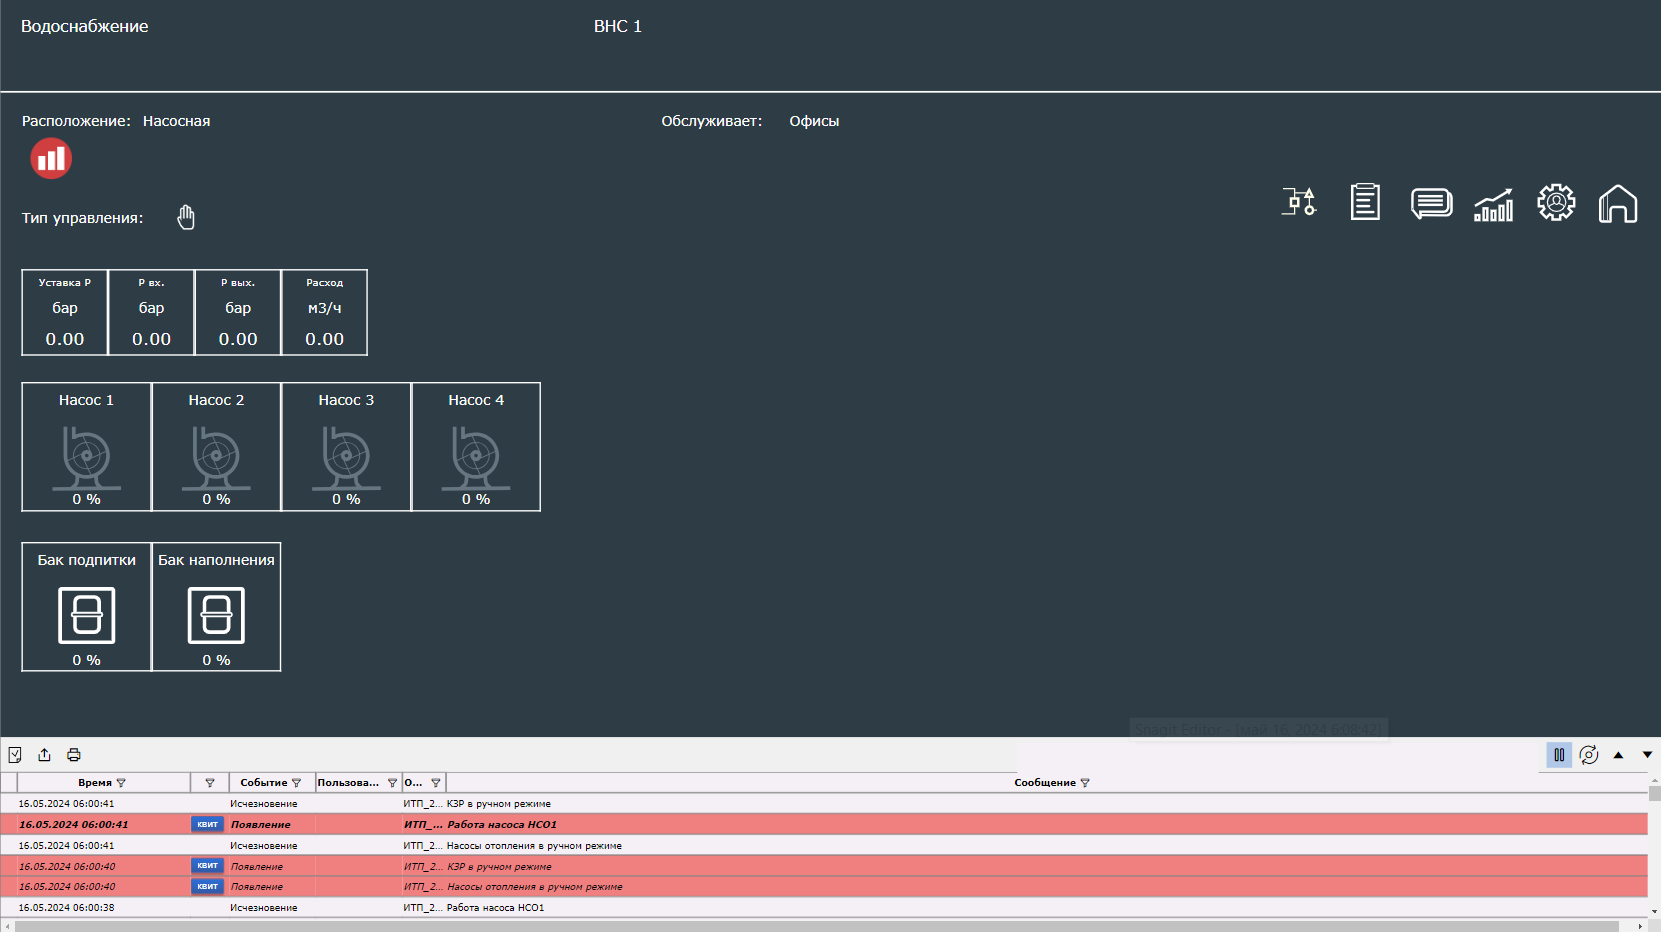Open the clipboard report icon
The image size is (1661, 932).
click(1365, 202)
